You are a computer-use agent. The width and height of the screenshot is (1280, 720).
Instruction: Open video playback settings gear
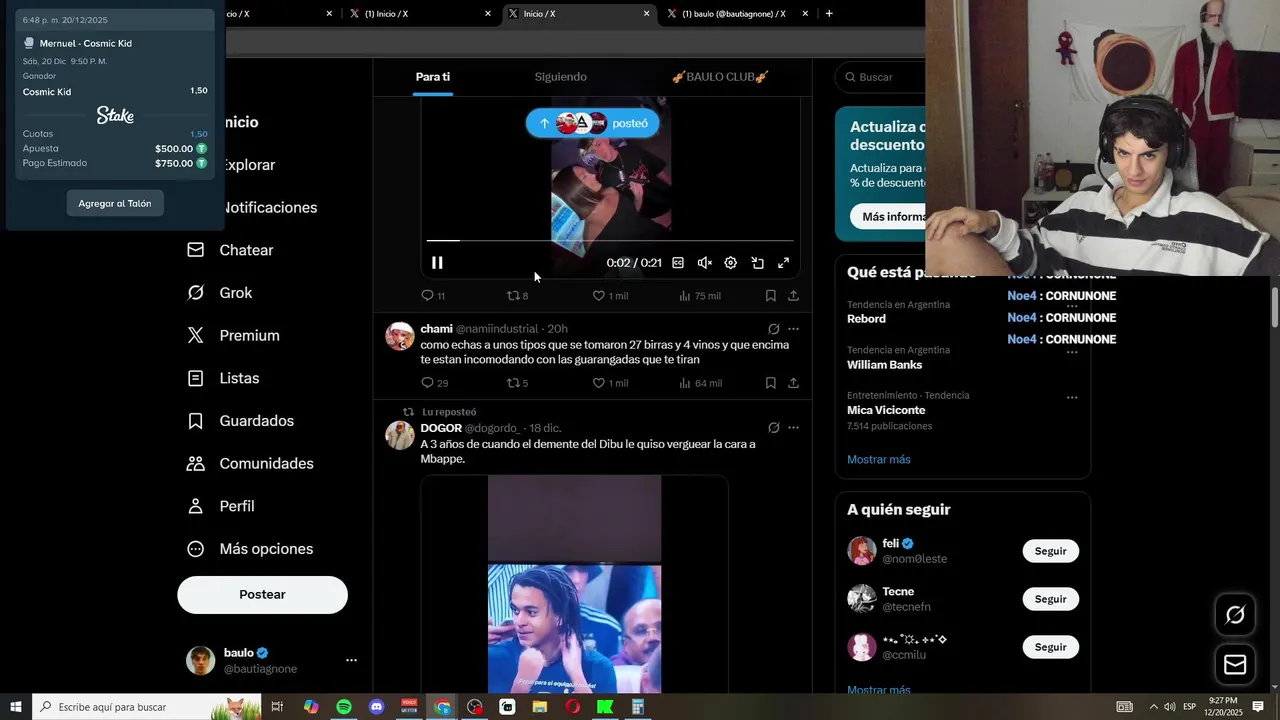731,263
